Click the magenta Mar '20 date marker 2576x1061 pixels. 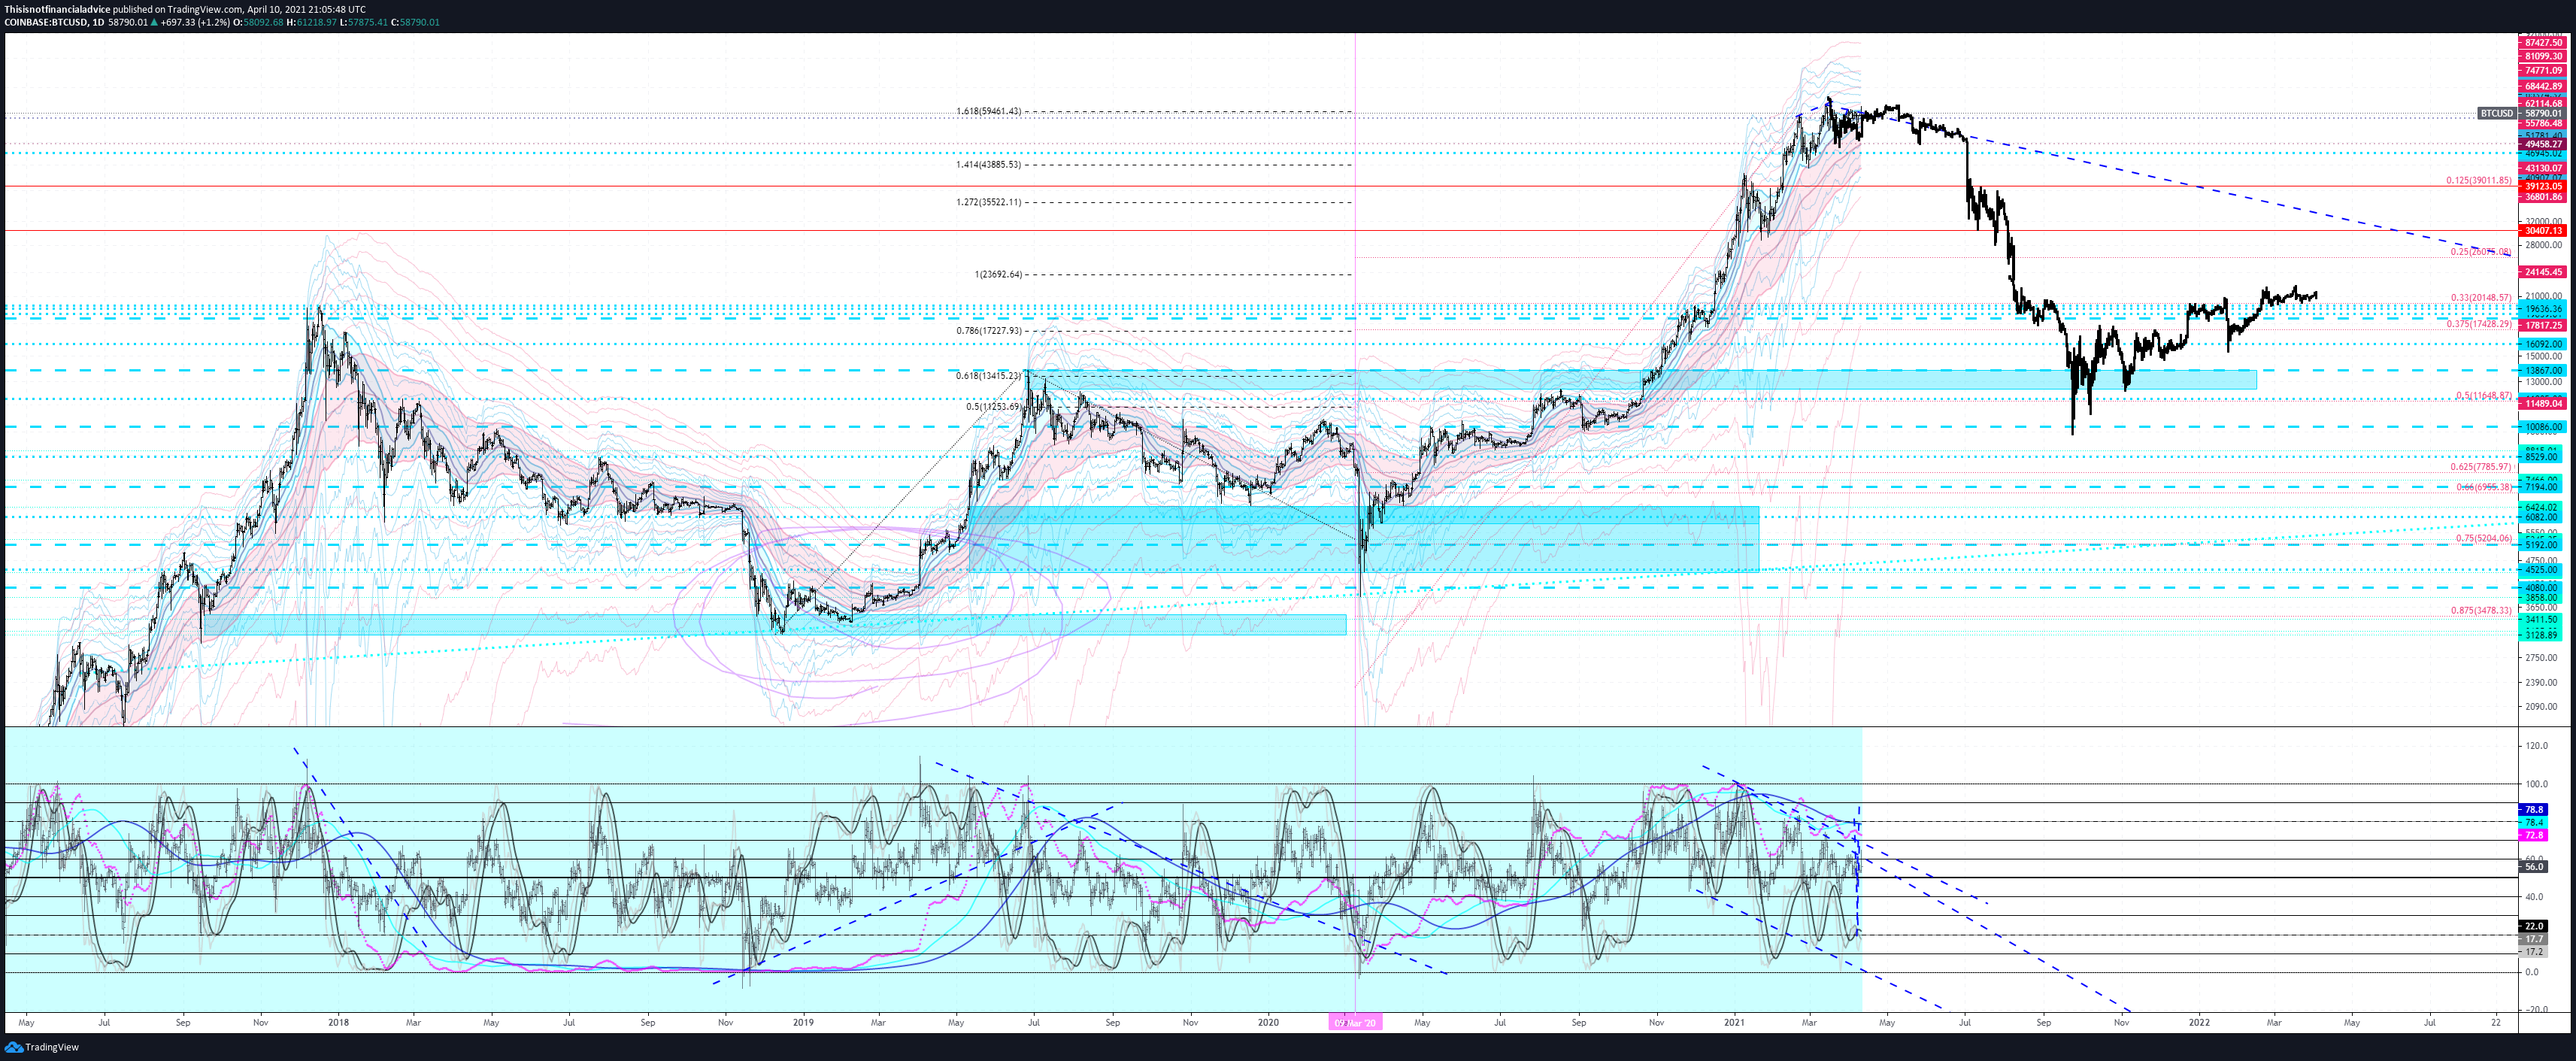[x=1355, y=1023]
